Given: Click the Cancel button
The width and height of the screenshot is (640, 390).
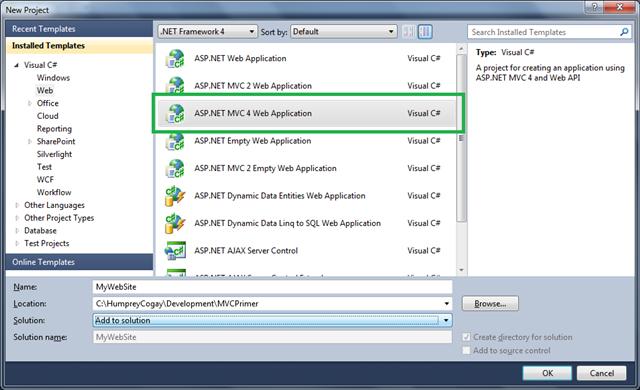Looking at the screenshot, I should [601, 373].
